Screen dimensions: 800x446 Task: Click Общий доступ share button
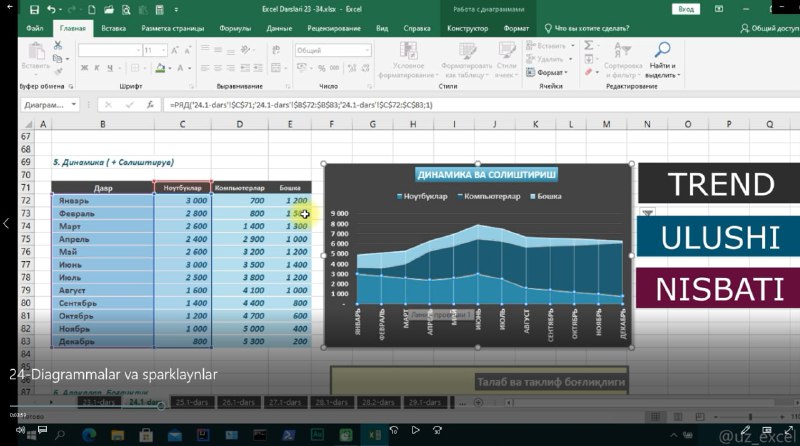pos(770,28)
